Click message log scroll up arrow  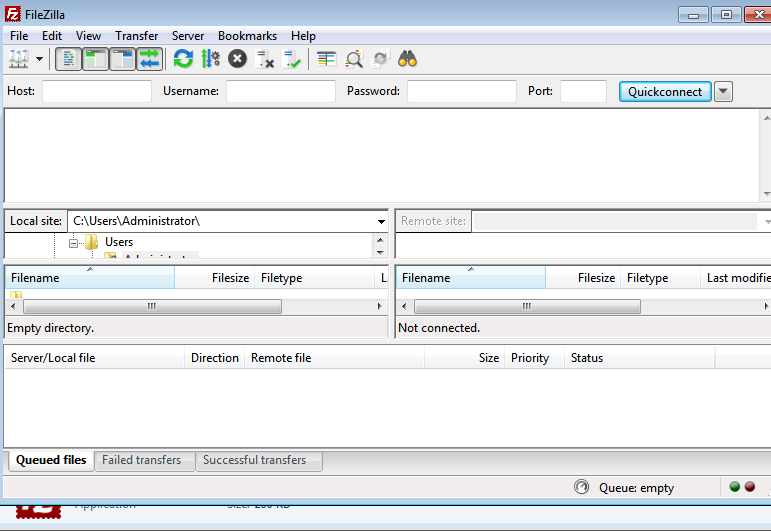[766, 118]
